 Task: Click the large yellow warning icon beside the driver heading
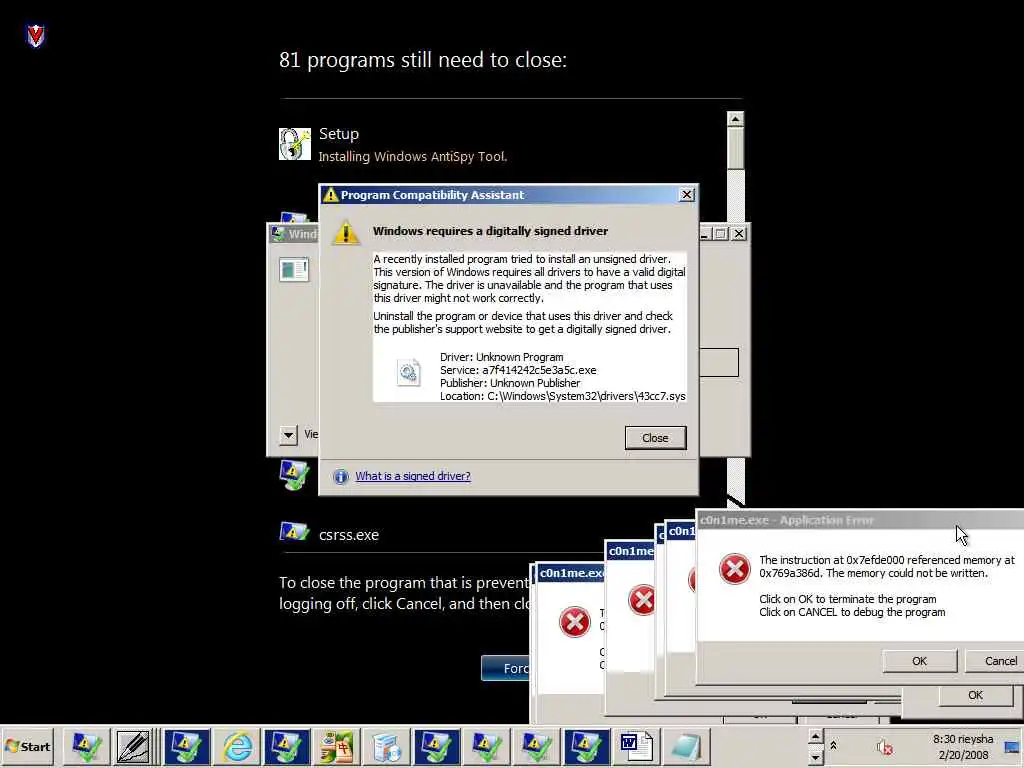click(345, 233)
